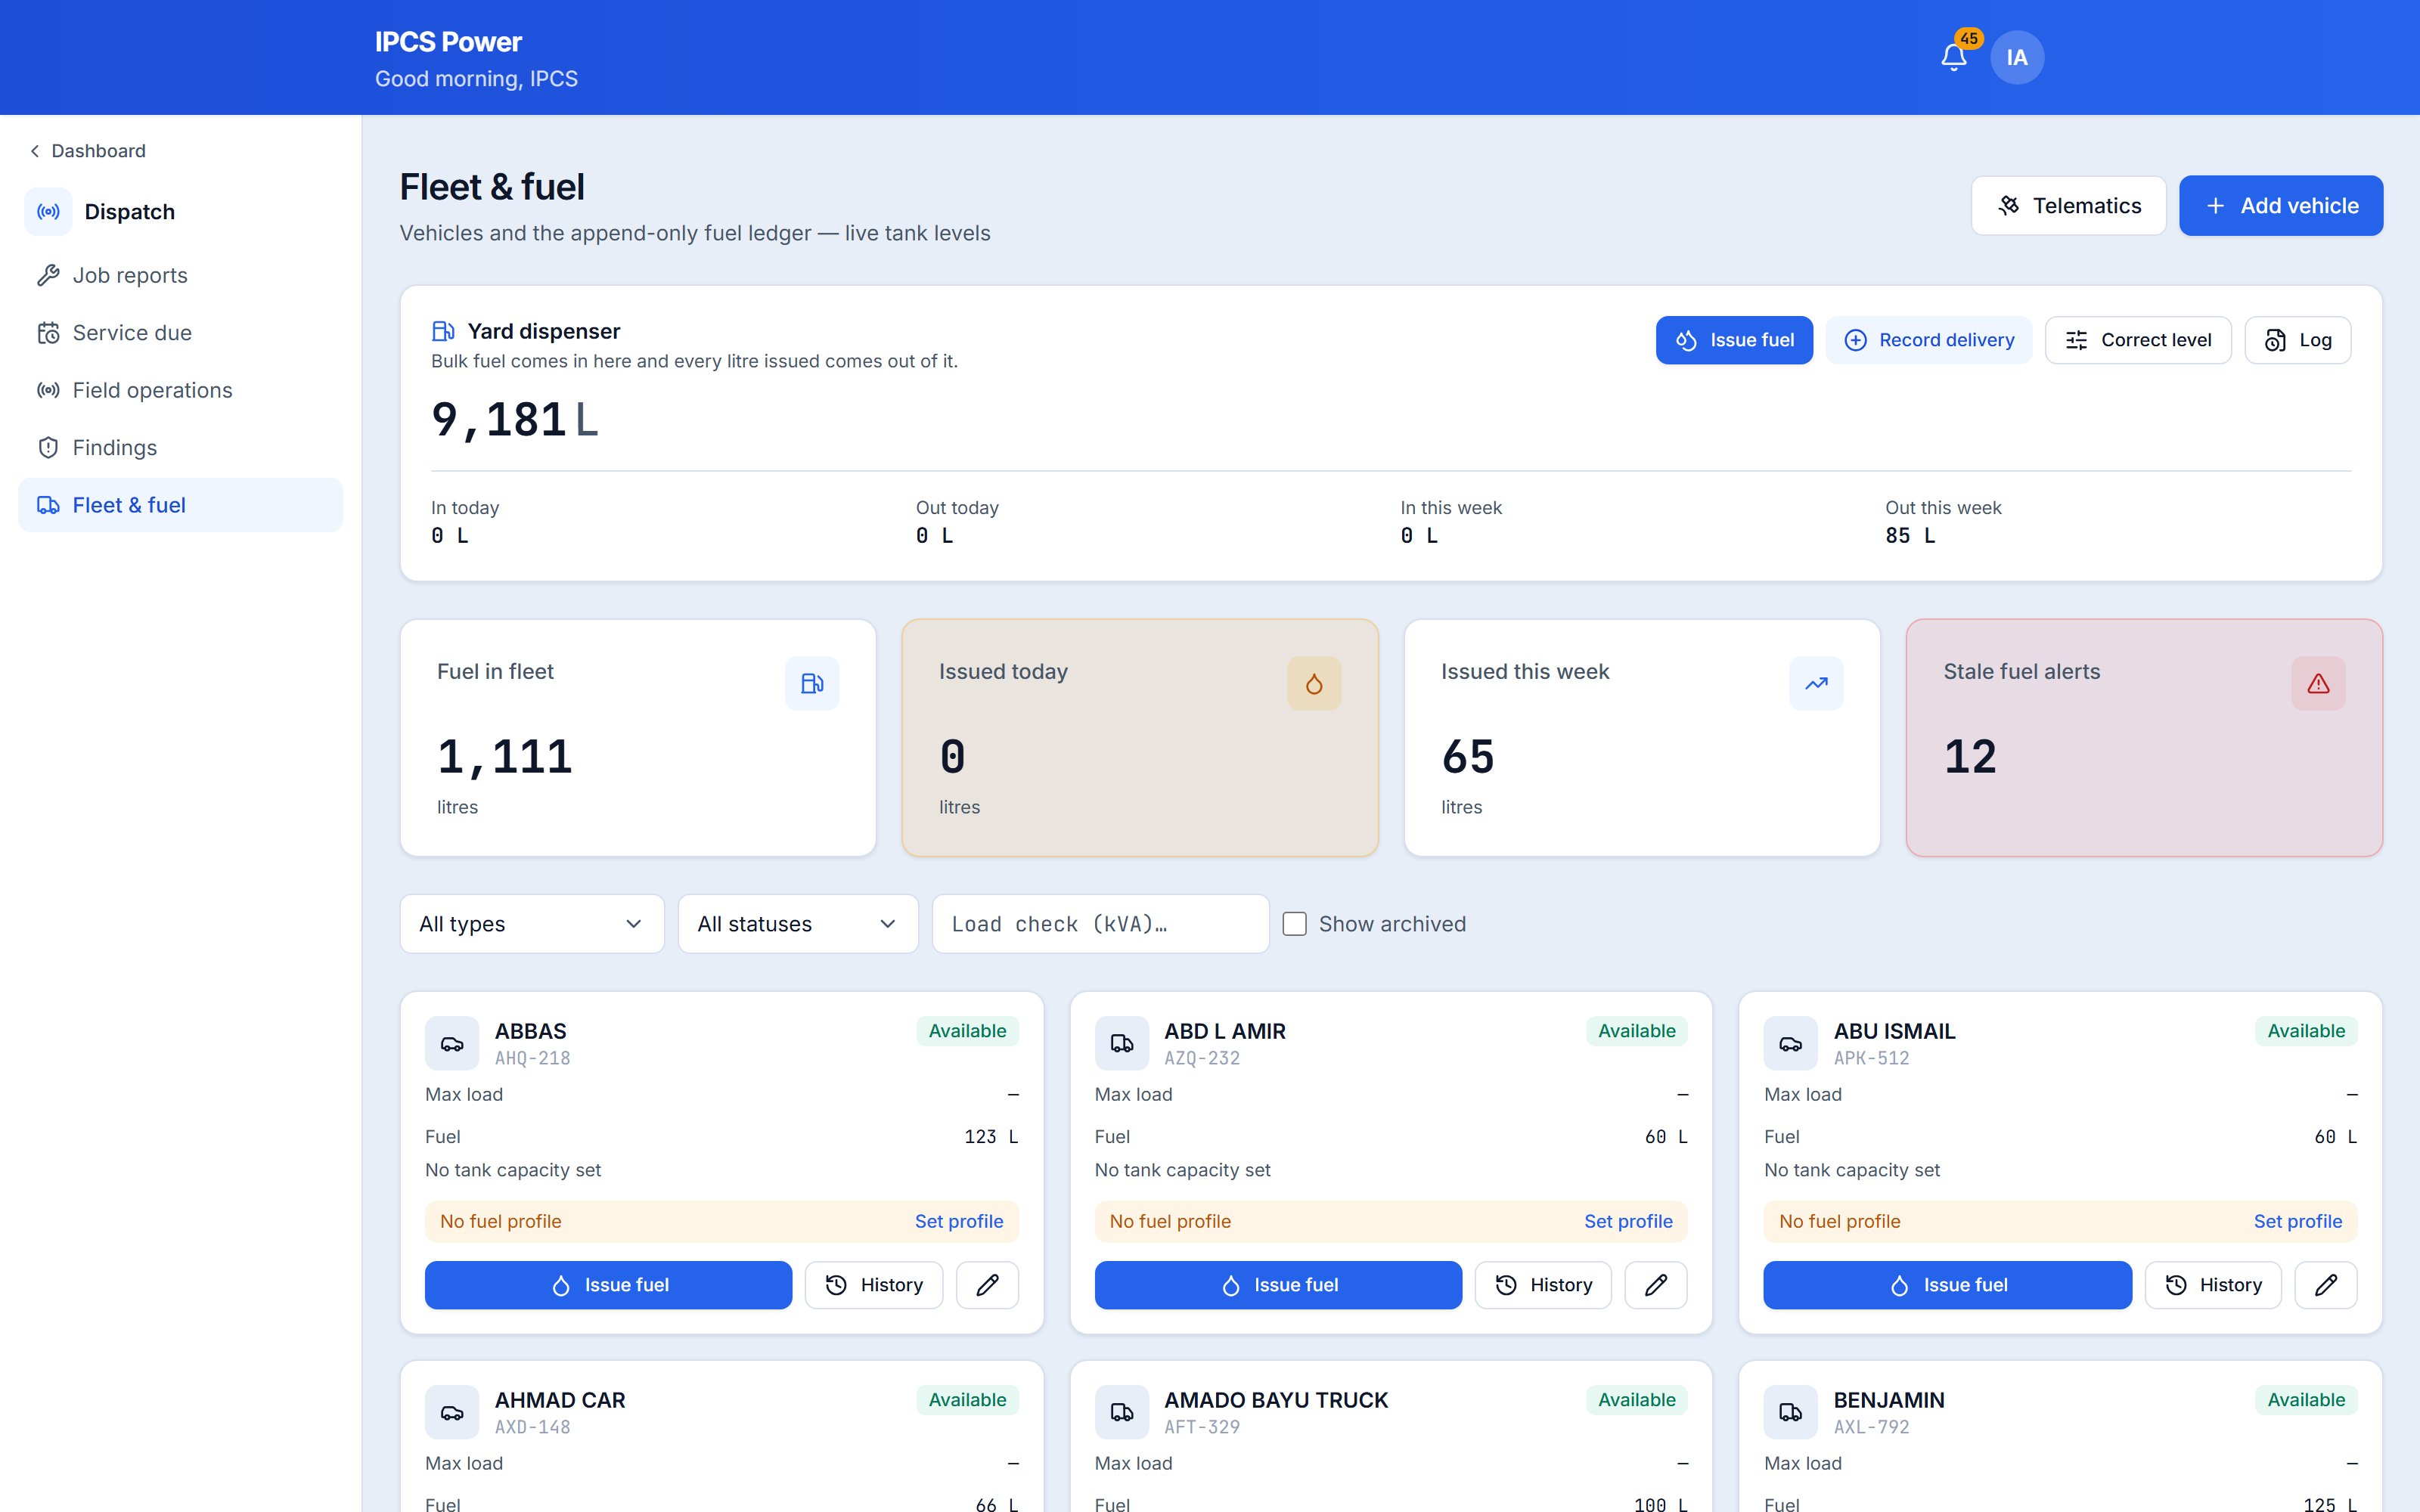The height and width of the screenshot is (1512, 2420).
Task: Click the IPCS Power title
Action: (x=448, y=42)
